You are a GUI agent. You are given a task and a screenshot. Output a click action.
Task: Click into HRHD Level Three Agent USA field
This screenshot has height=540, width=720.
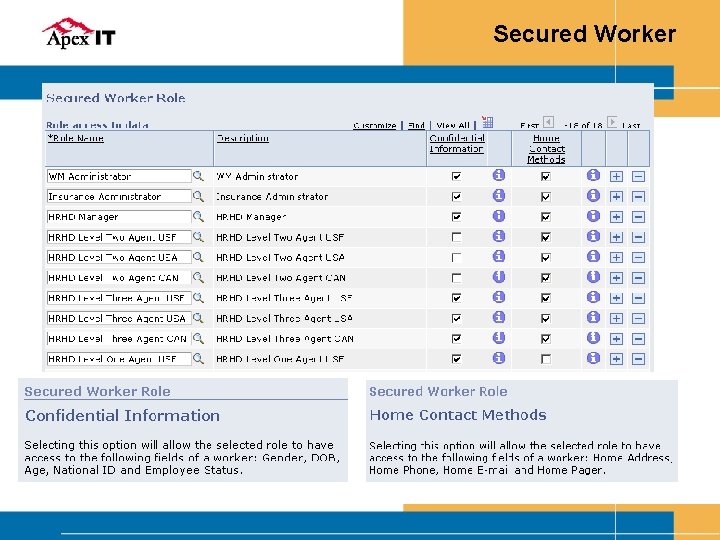[x=119, y=318]
